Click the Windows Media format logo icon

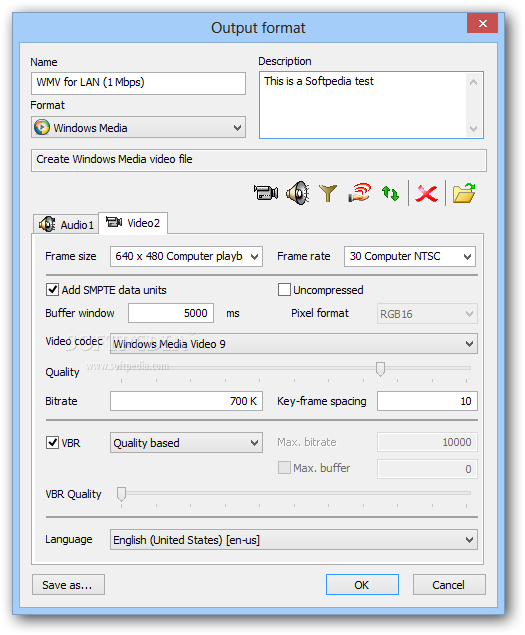click(42, 128)
